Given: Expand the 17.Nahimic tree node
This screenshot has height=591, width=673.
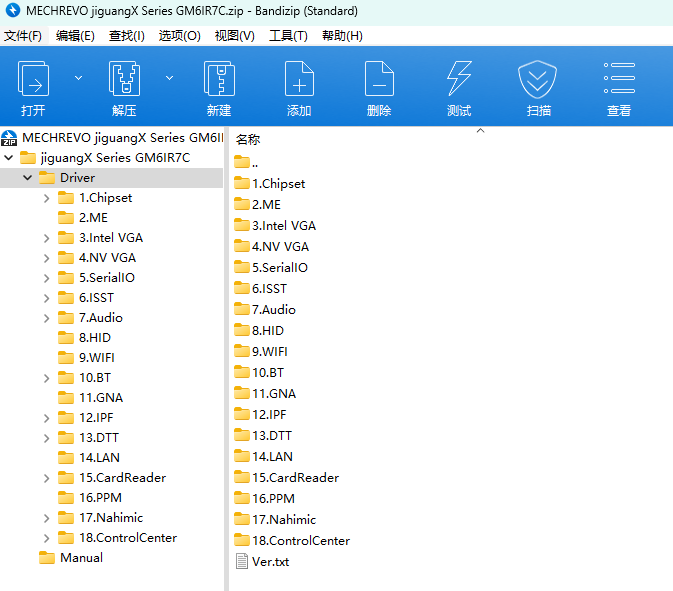Looking at the screenshot, I should (x=46, y=518).
